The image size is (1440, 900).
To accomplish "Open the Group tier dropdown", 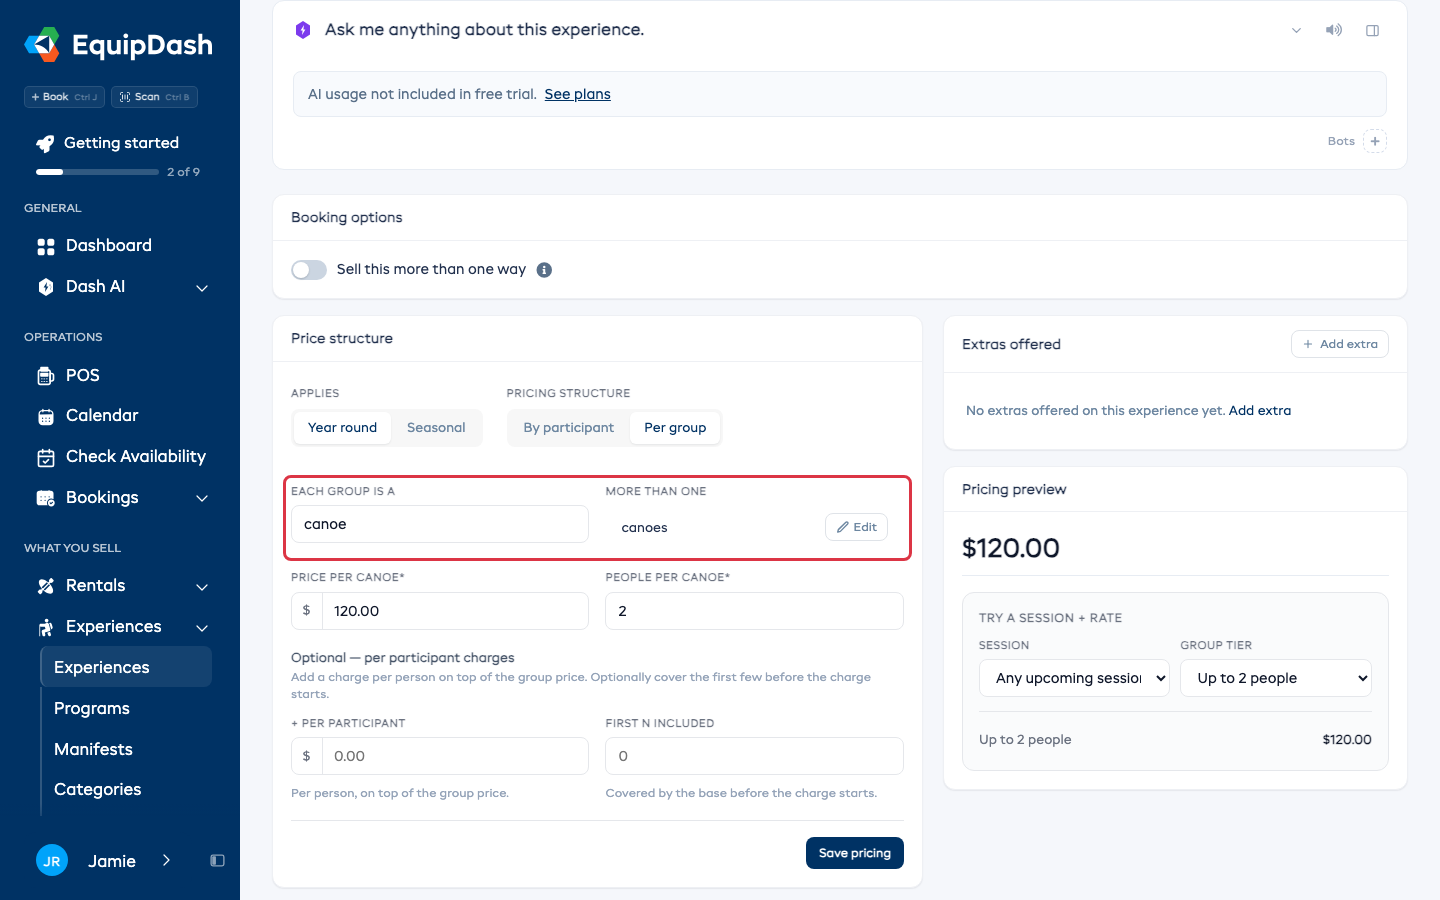I will click(x=1276, y=678).
